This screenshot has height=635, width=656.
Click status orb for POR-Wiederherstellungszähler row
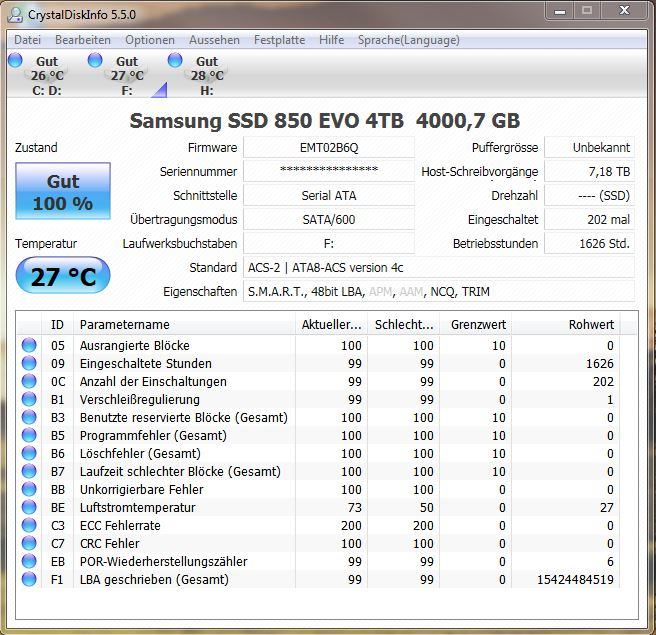[29, 561]
